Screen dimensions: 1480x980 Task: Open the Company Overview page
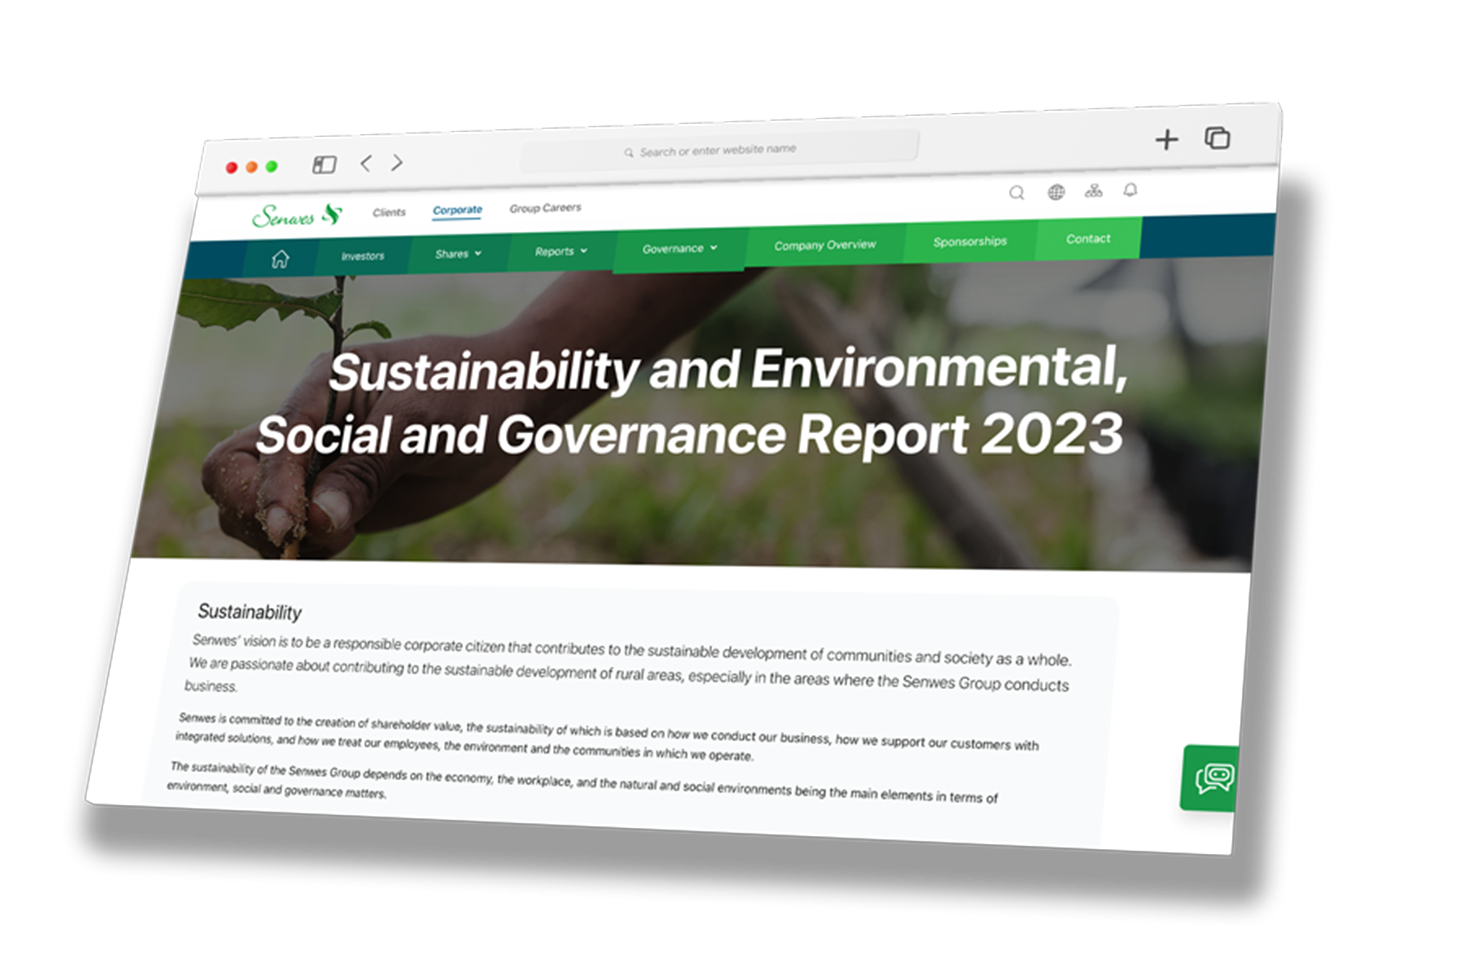click(825, 244)
